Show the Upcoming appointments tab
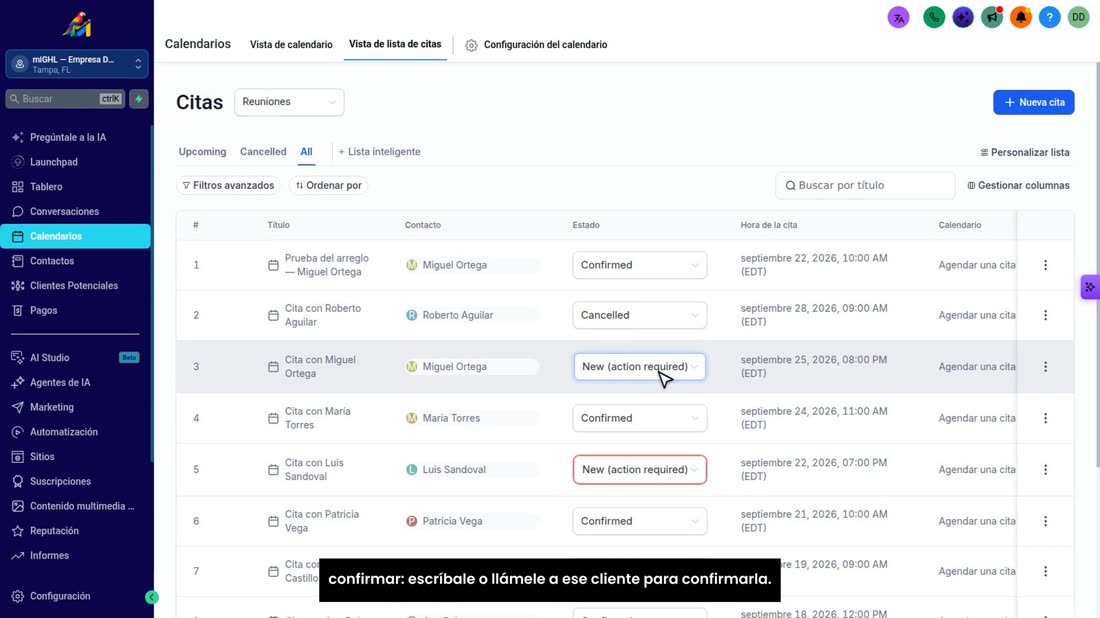Image resolution: width=1100 pixels, height=618 pixels. (x=202, y=152)
